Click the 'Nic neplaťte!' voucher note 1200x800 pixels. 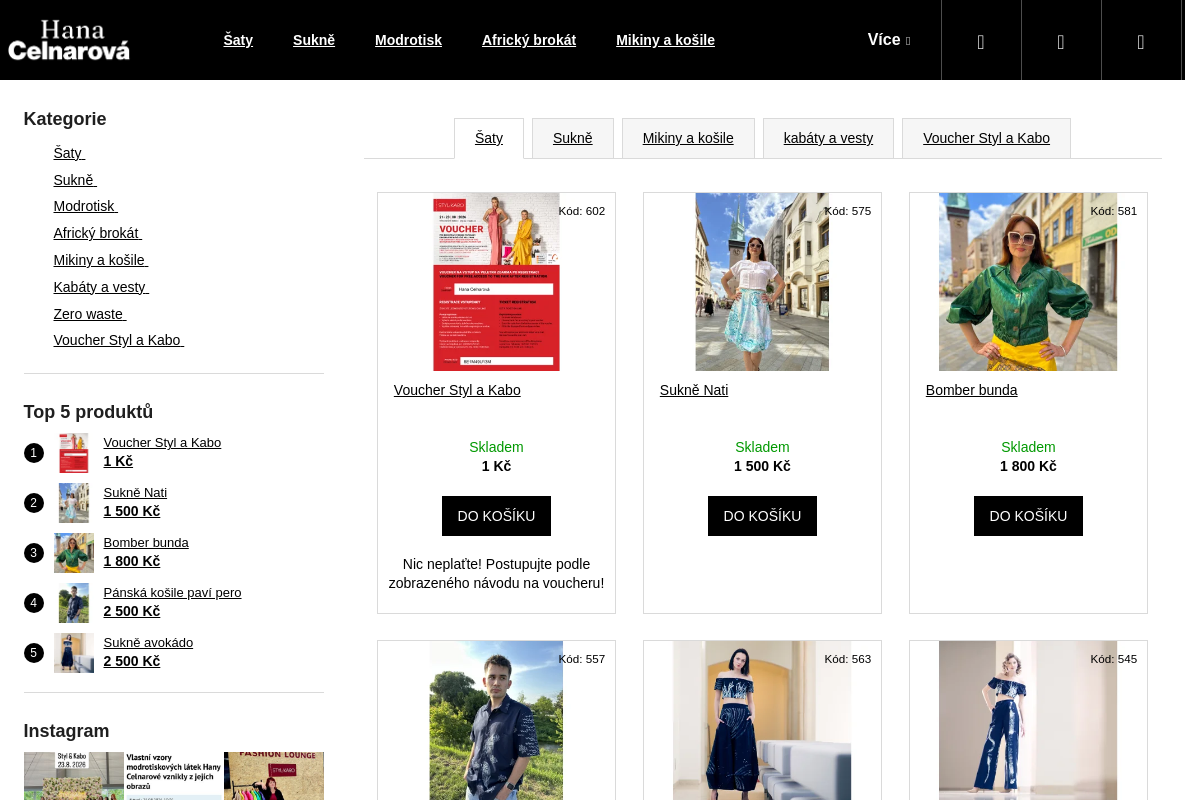pyautogui.click(x=496, y=573)
